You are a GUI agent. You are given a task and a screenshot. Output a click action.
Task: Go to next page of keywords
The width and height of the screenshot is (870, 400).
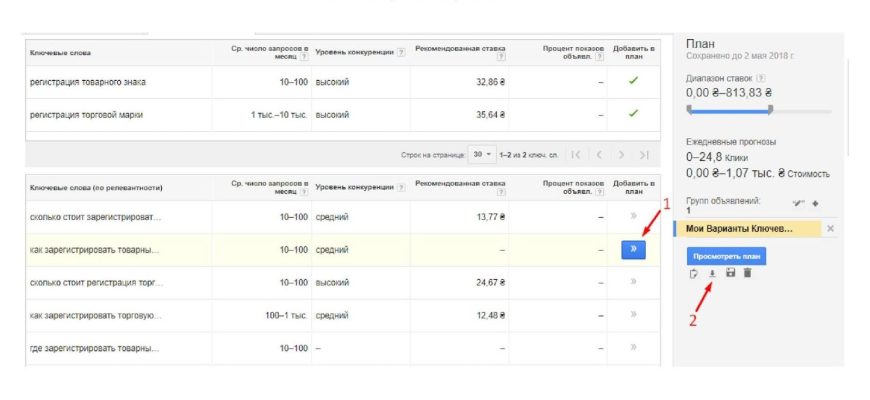[x=621, y=154]
